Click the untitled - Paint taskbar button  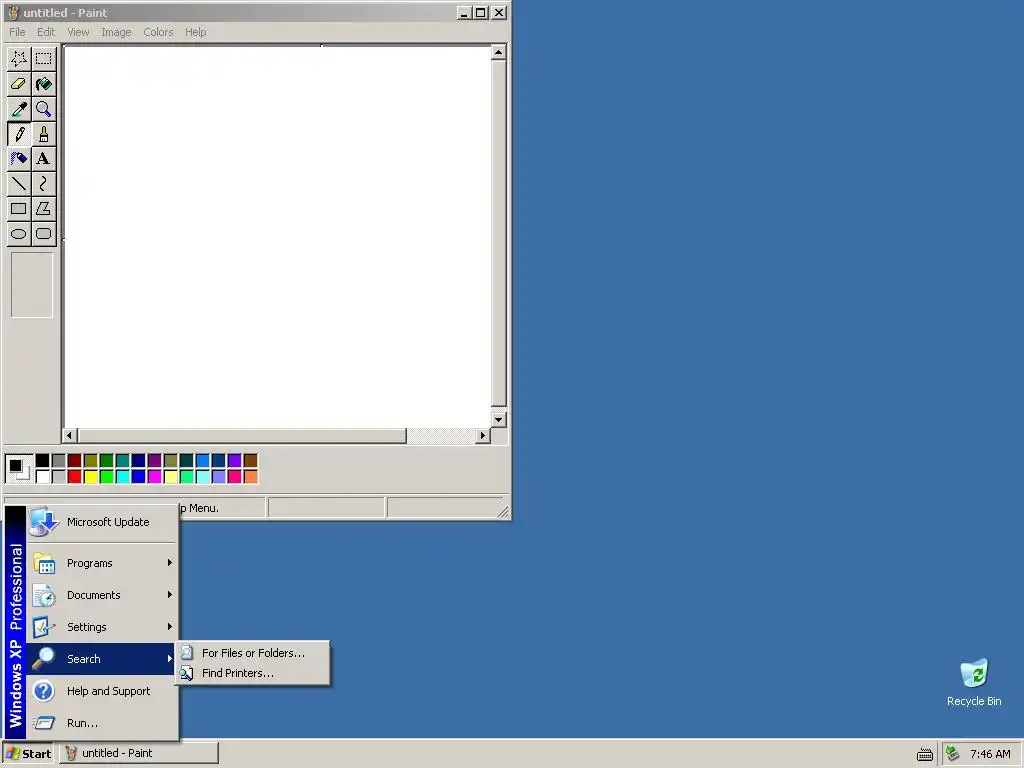click(x=139, y=754)
